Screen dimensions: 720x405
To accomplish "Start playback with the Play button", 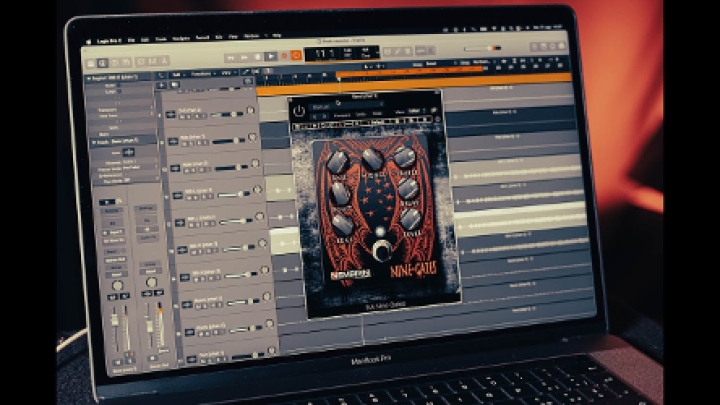I will click(271, 56).
